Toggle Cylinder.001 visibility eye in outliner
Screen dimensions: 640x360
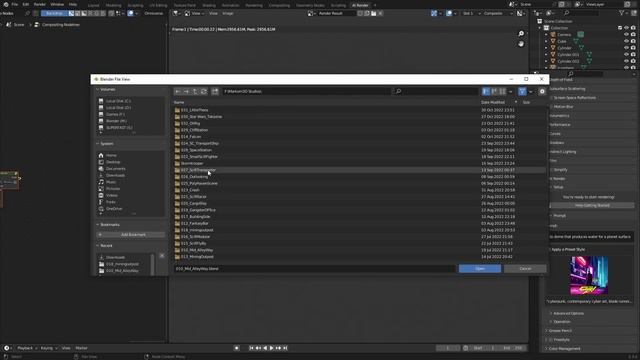point(626,55)
